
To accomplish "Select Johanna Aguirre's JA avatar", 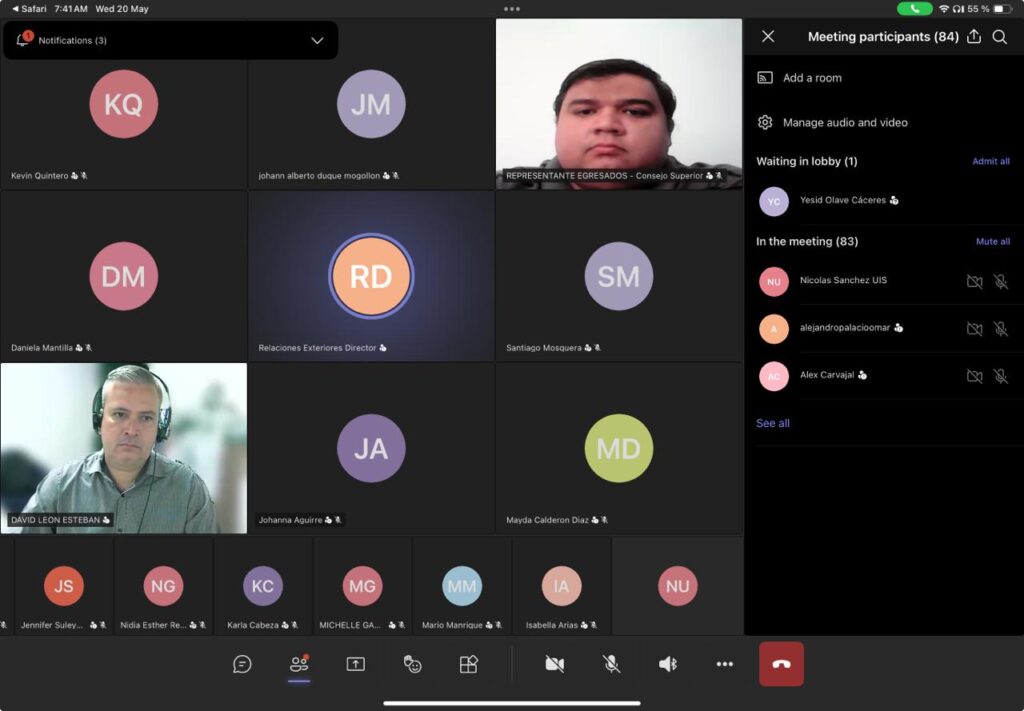I will (371, 449).
